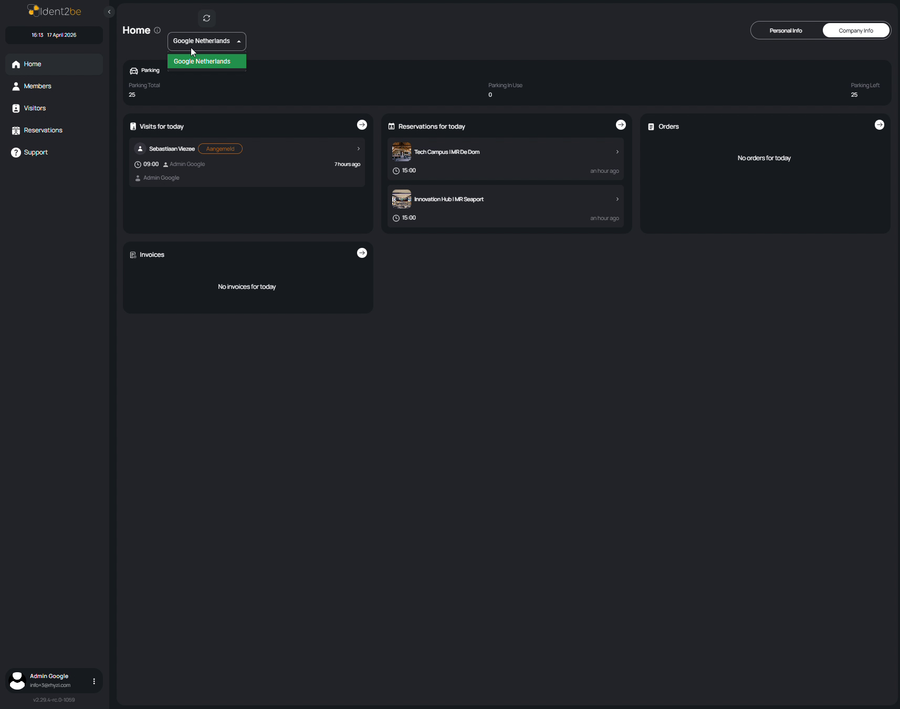The width and height of the screenshot is (900, 709).
Task: Go to Members in the sidebar
Action: coord(37,87)
